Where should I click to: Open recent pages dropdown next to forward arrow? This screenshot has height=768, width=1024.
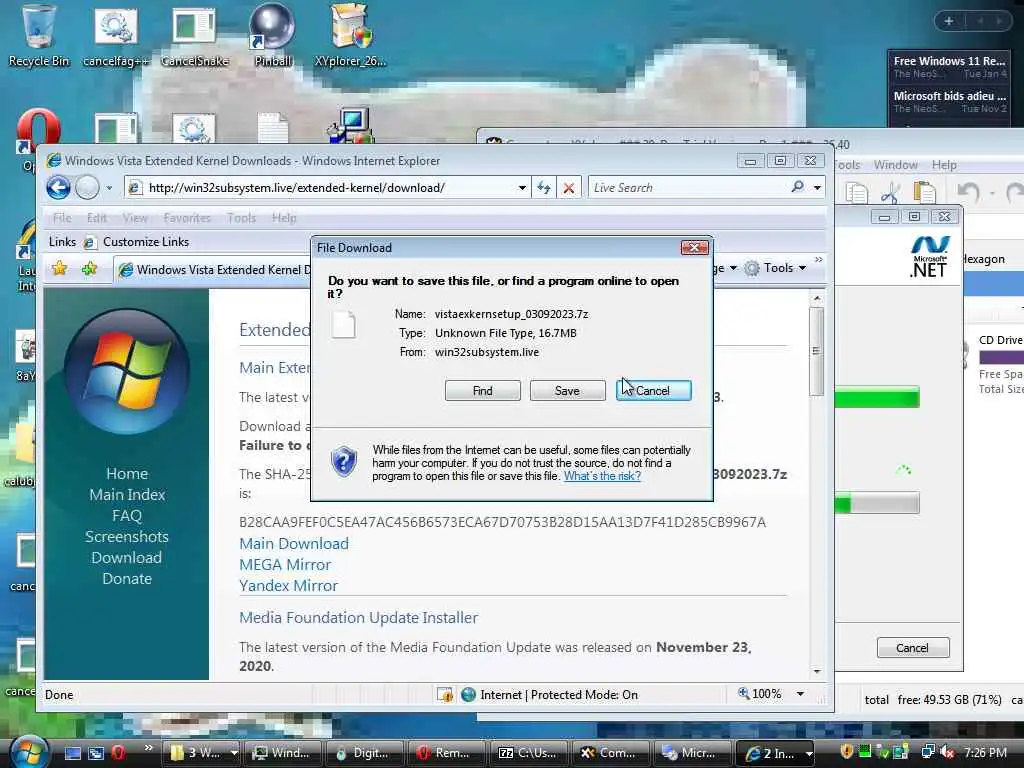click(x=109, y=188)
